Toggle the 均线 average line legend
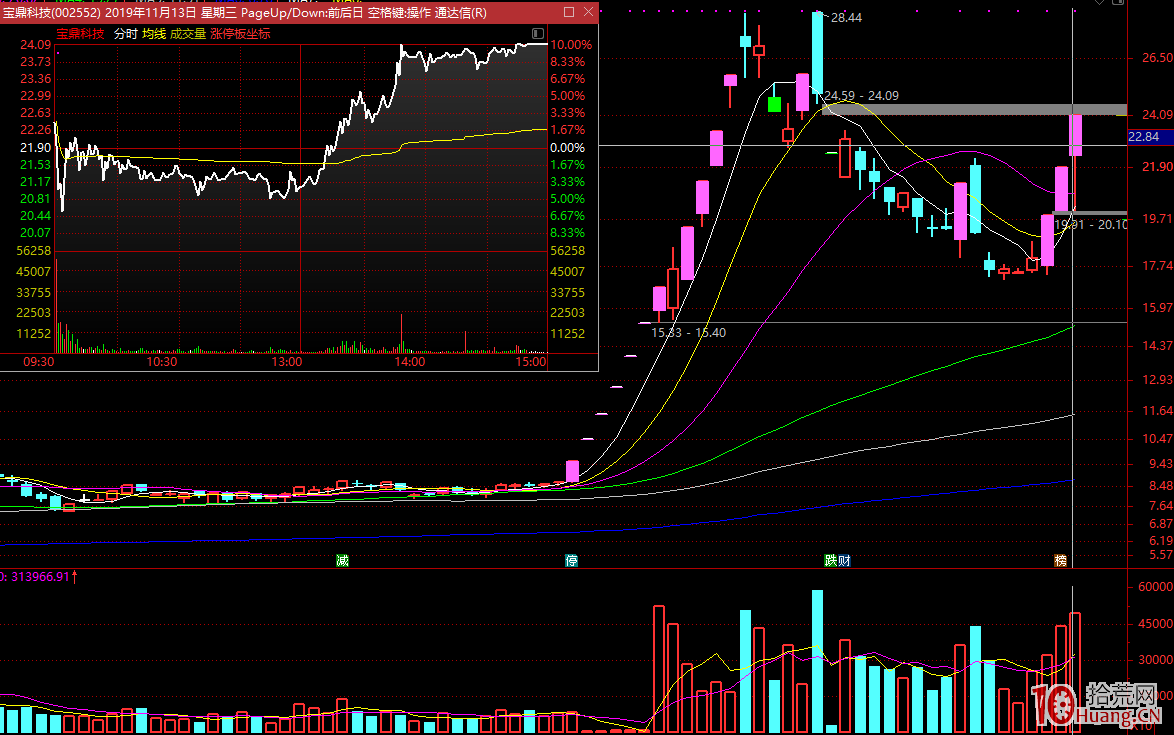Viewport: 1174px width, 735px height. point(154,33)
